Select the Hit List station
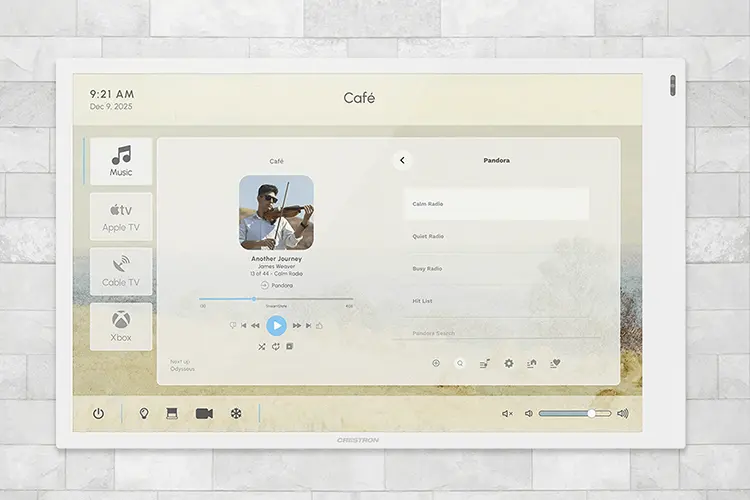This screenshot has height=500, width=750. click(497, 301)
